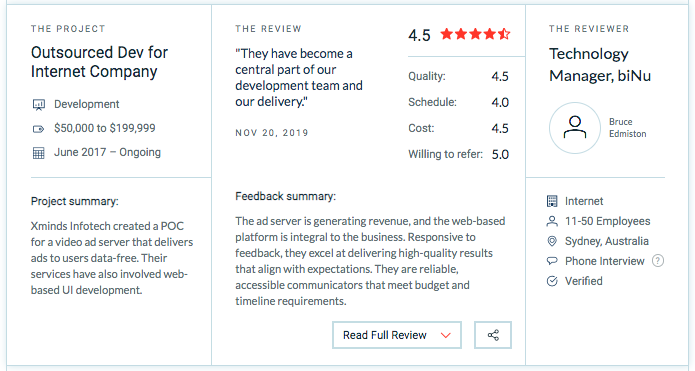This screenshot has width=695, height=371.
Task: Click the Willing to refer 5.0 score
Action: point(500,155)
